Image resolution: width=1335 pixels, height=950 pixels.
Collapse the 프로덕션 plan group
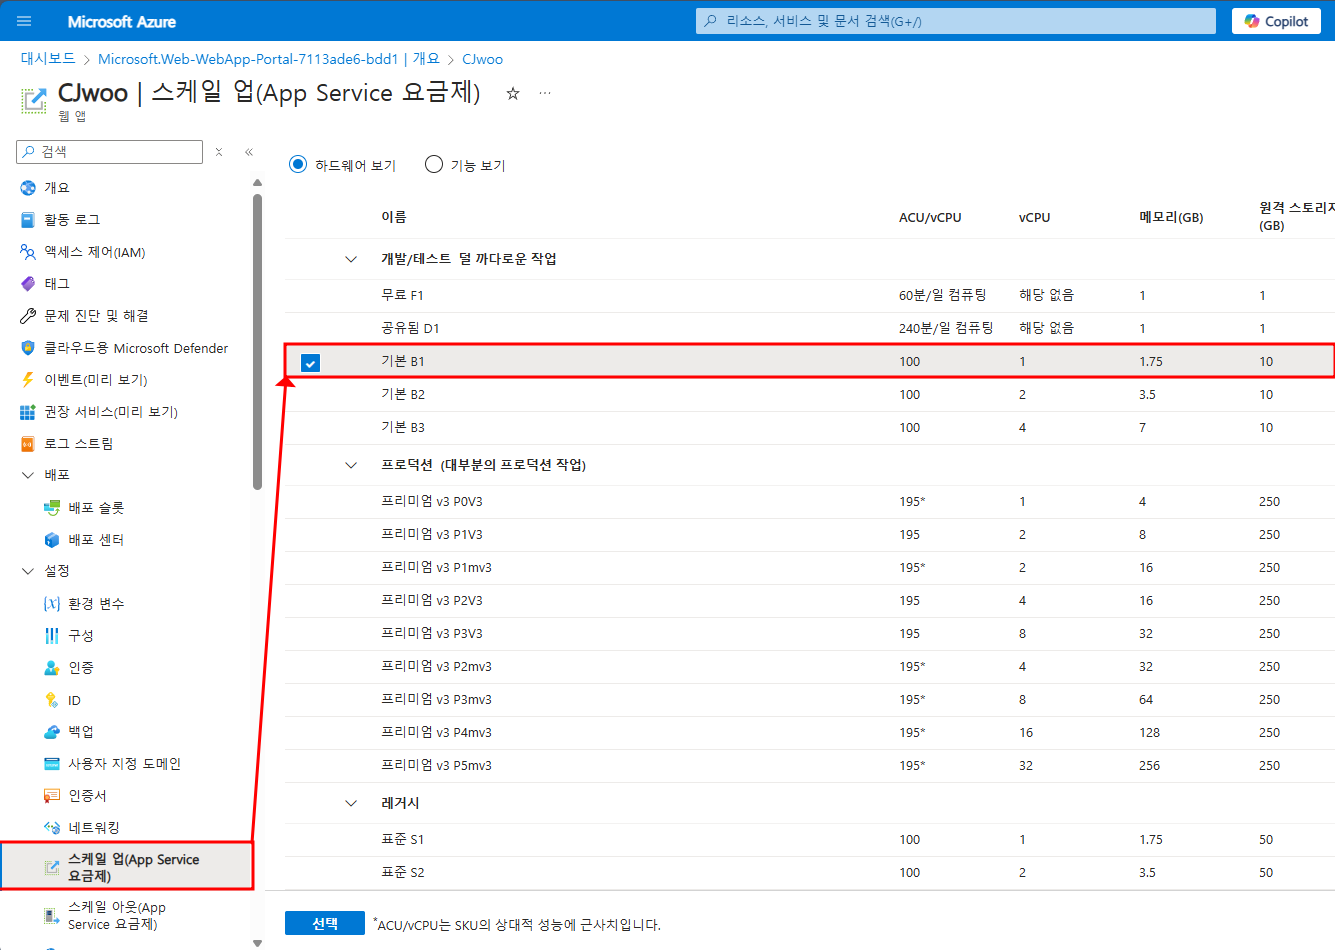[x=351, y=465]
